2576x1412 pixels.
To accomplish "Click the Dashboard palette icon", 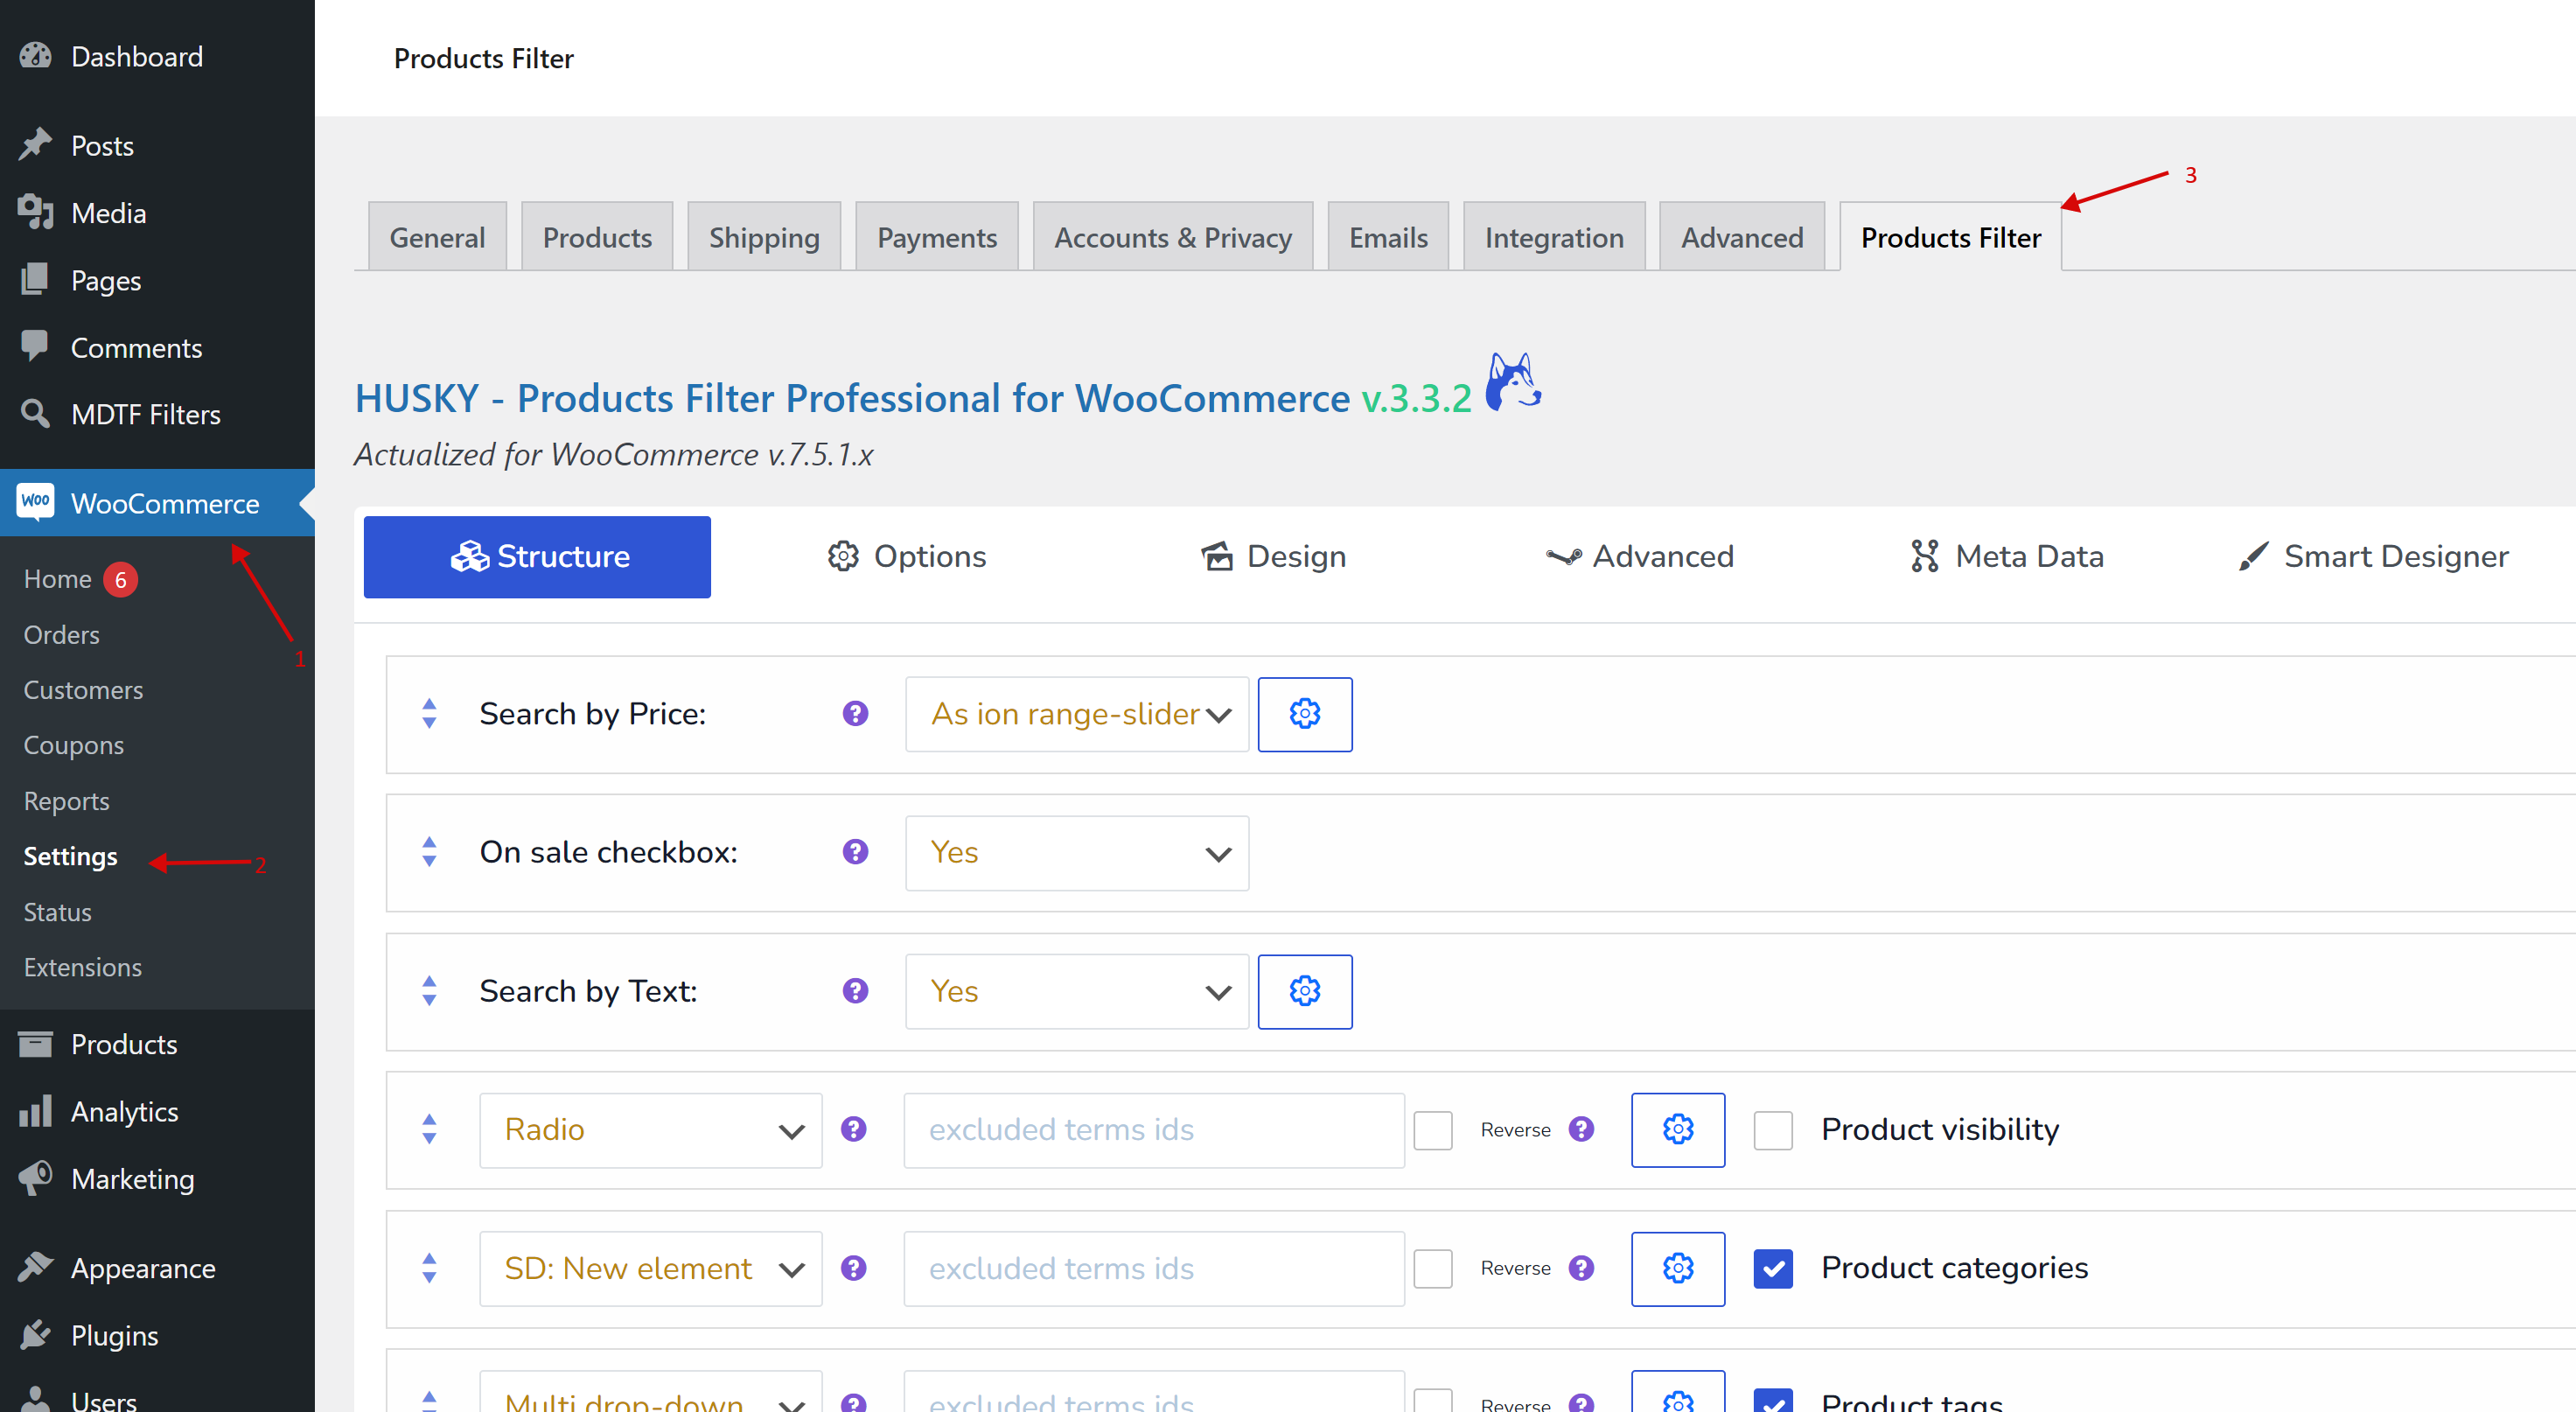I will coord(36,56).
